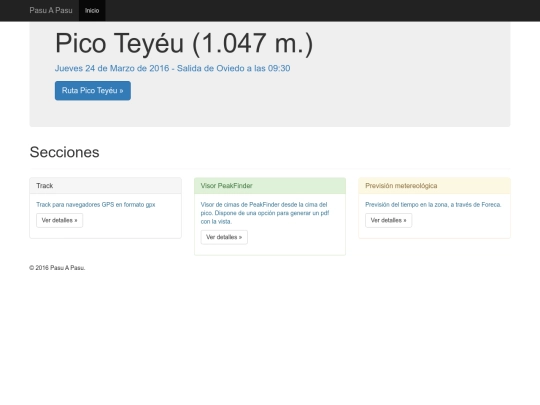This screenshot has width=540, height=405.
Task: Click the Previsión metereológica panel header
Action: click(435, 186)
